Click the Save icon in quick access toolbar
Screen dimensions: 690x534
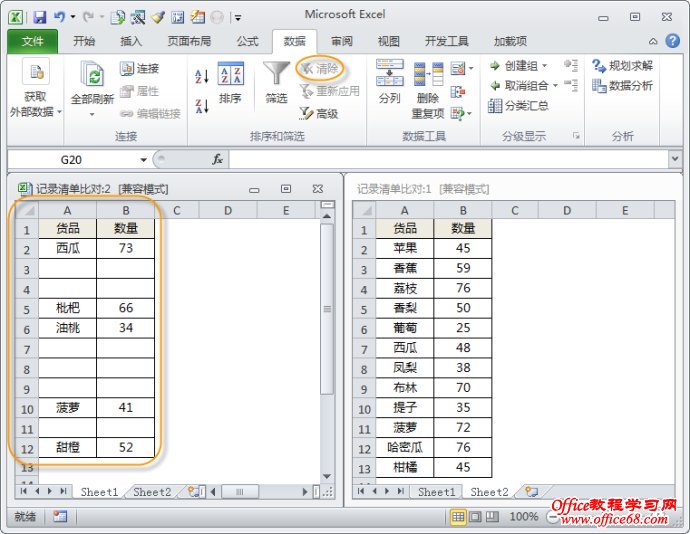[39, 17]
